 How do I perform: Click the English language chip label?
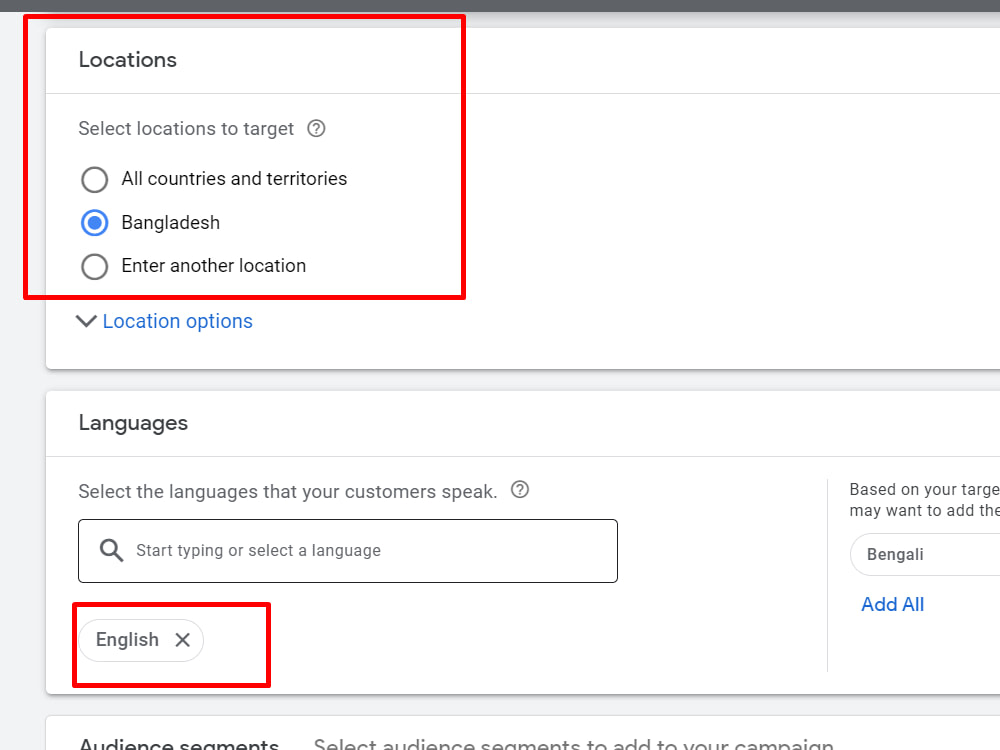[127, 640]
